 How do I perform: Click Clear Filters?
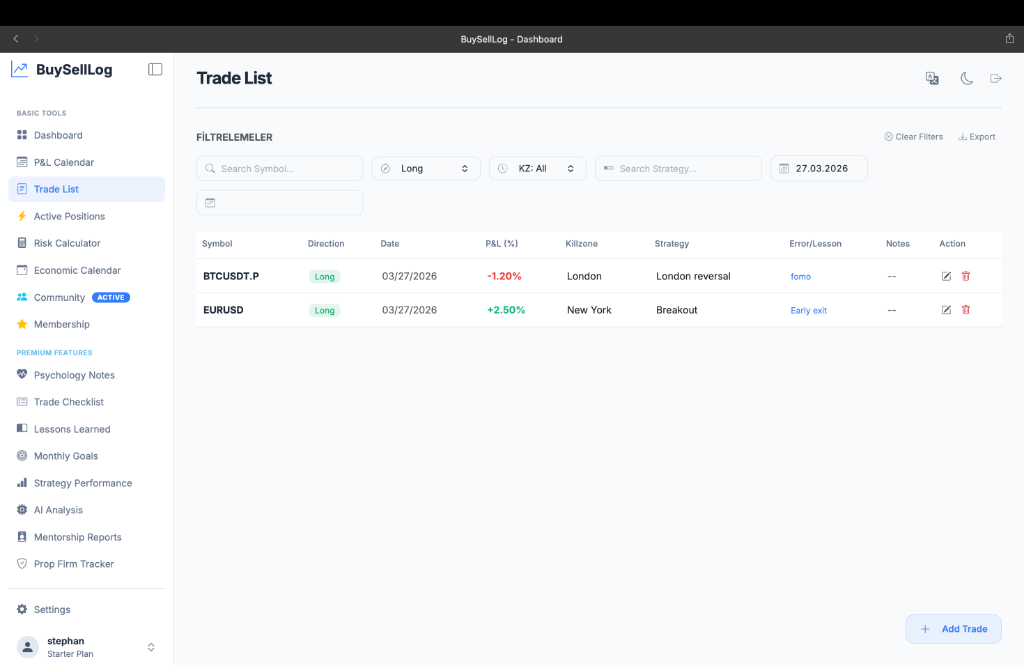coord(913,137)
